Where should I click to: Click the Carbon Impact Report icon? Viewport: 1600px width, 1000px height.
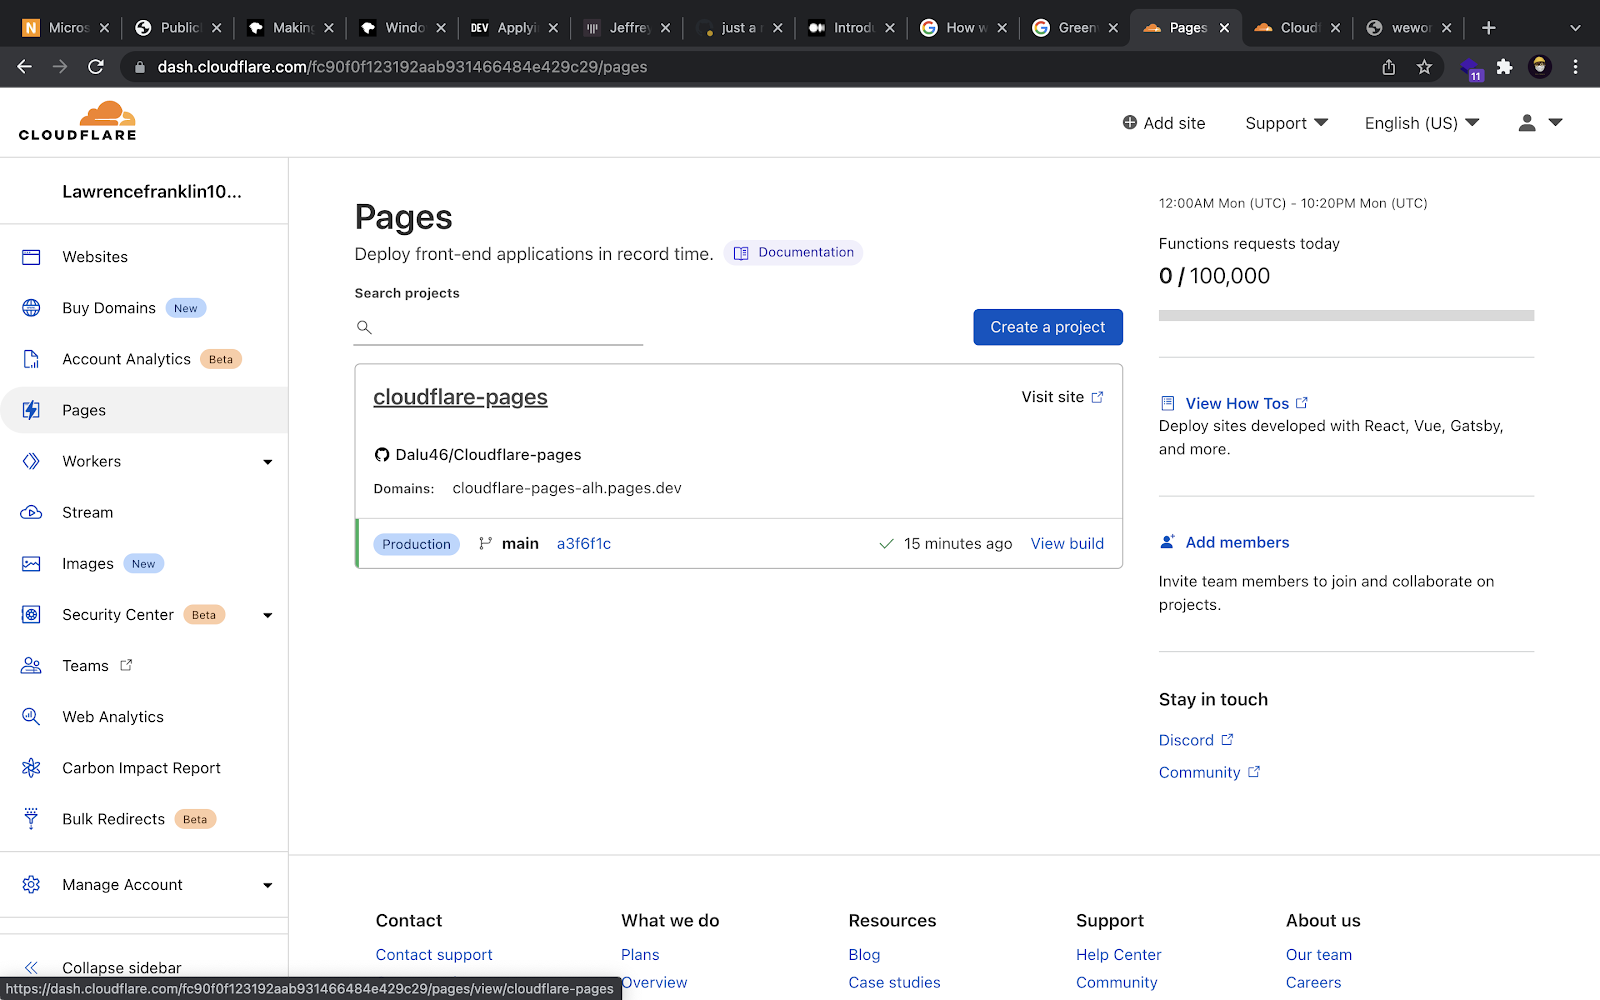pos(31,768)
